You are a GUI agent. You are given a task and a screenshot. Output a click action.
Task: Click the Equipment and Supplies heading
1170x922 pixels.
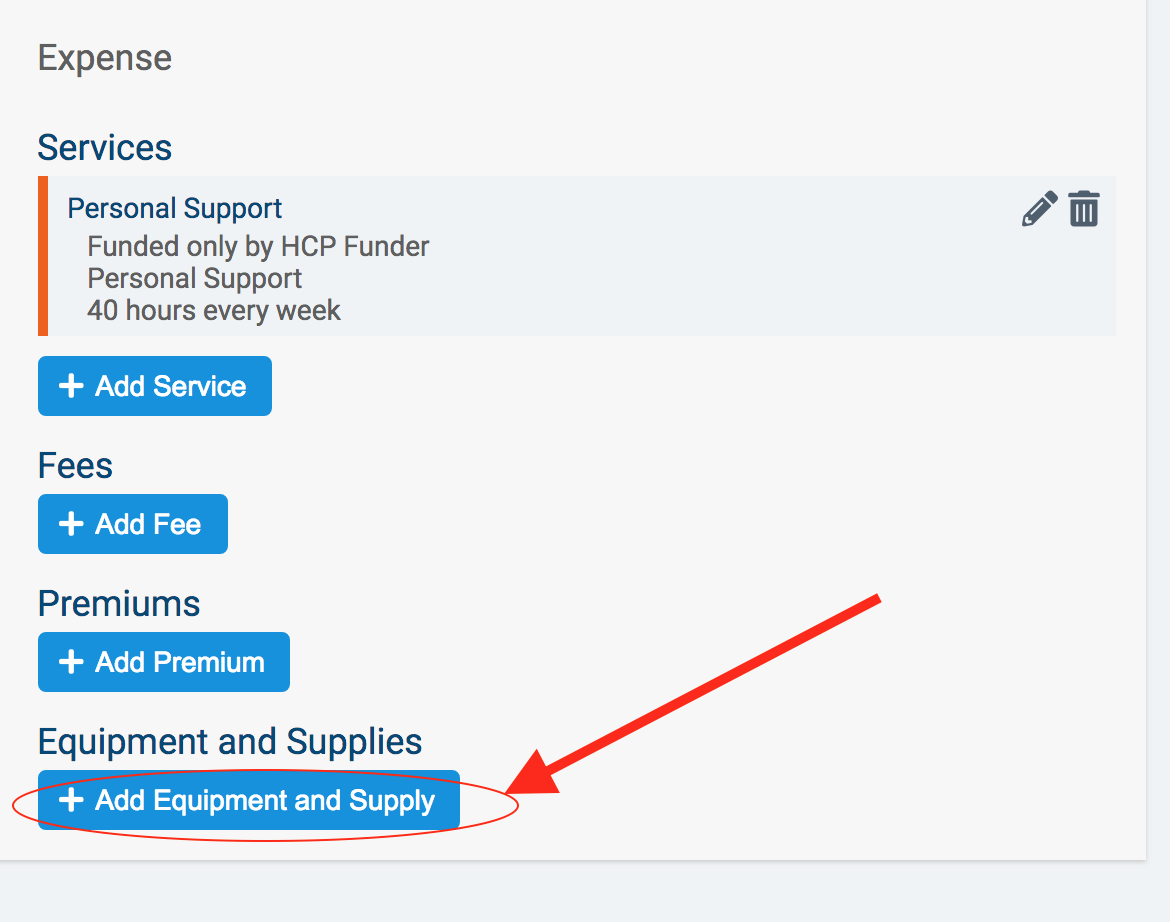pos(230,742)
